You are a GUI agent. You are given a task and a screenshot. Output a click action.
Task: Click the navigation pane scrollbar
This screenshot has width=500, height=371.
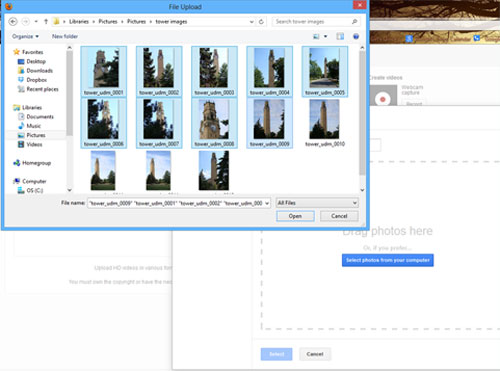click(x=69, y=93)
